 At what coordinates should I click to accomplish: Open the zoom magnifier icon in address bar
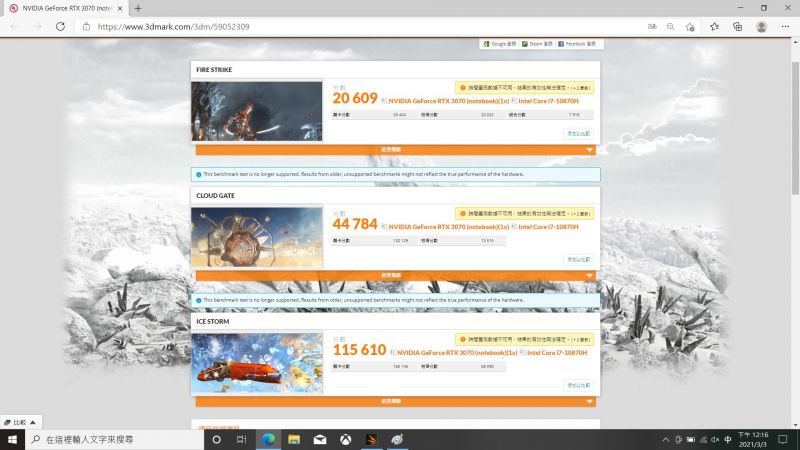(670, 27)
